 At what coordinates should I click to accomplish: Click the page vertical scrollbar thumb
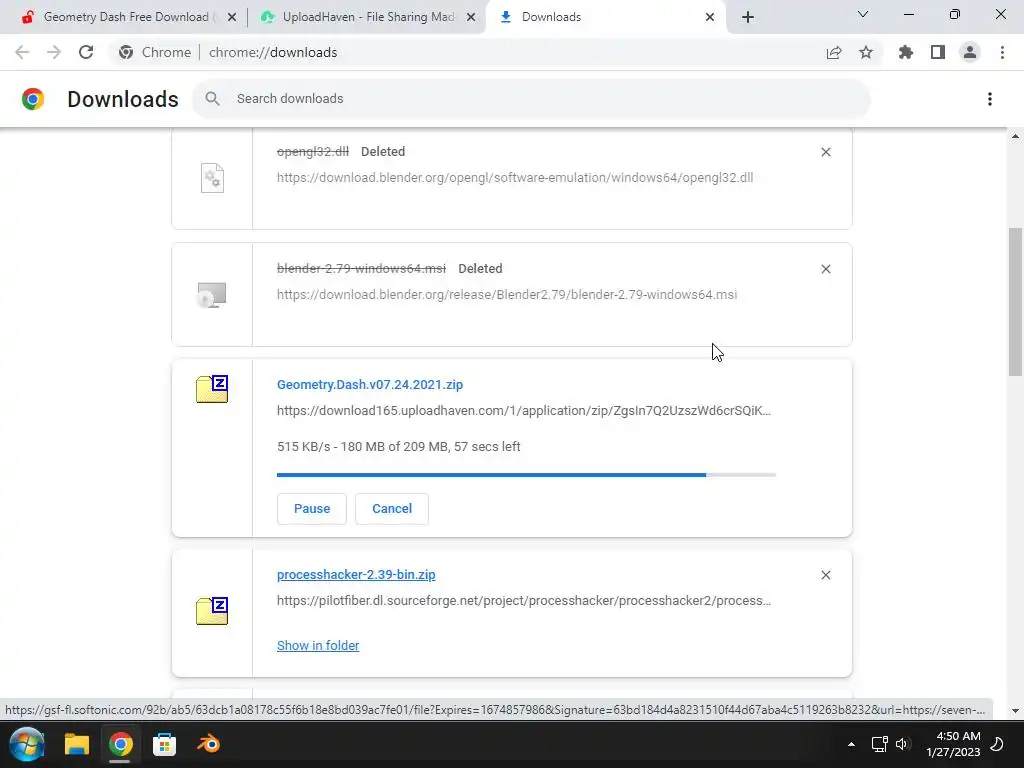(1015, 302)
